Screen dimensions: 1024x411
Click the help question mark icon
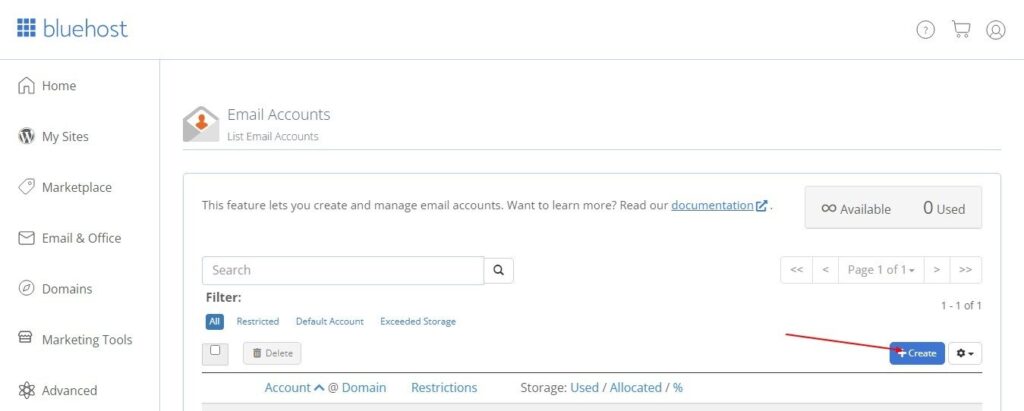click(x=926, y=30)
